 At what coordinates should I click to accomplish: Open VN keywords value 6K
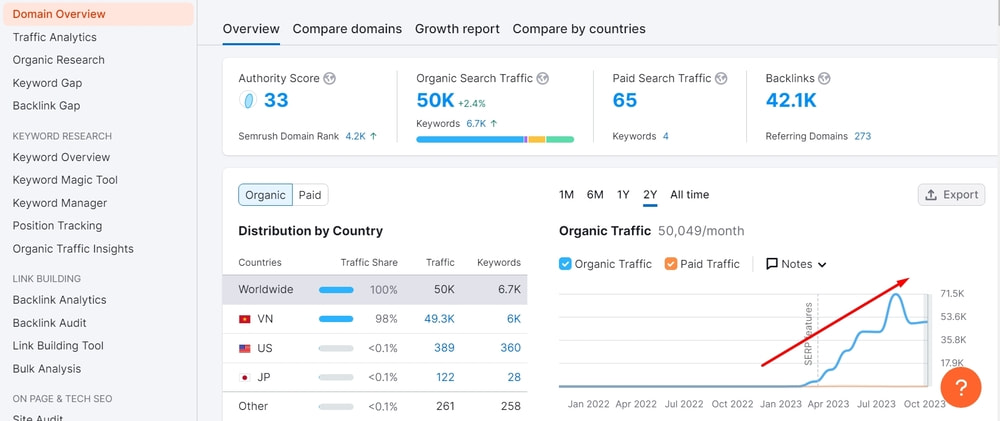[x=514, y=319]
